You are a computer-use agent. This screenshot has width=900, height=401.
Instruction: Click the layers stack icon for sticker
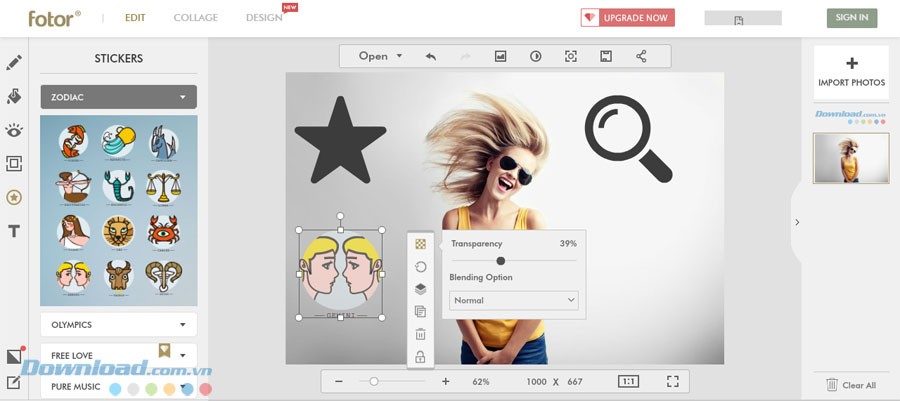coord(420,289)
